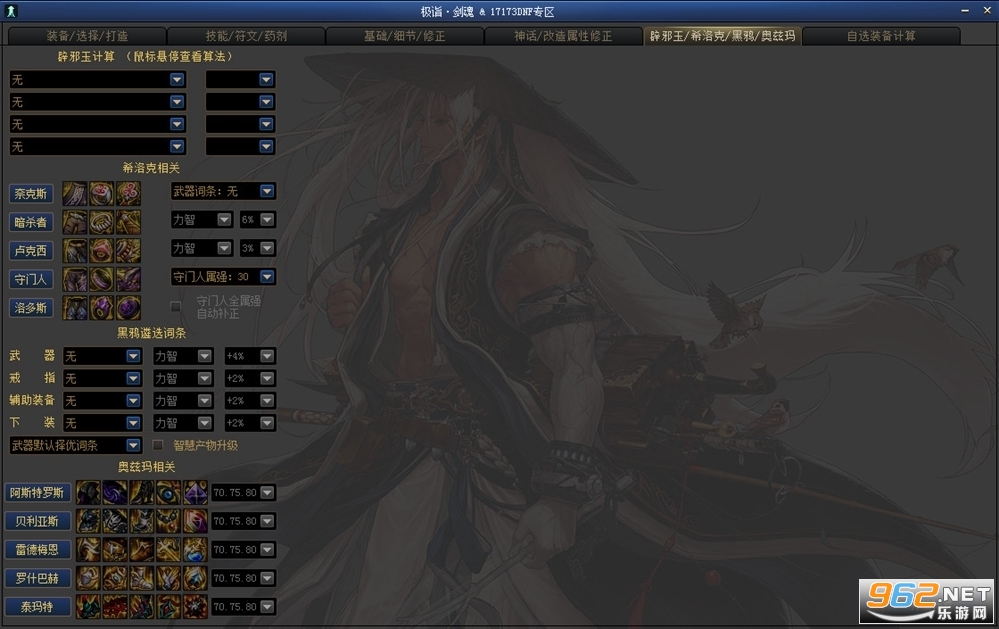Click the 辟邪玉计算 header text
This screenshot has height=629, width=999.
86,57
